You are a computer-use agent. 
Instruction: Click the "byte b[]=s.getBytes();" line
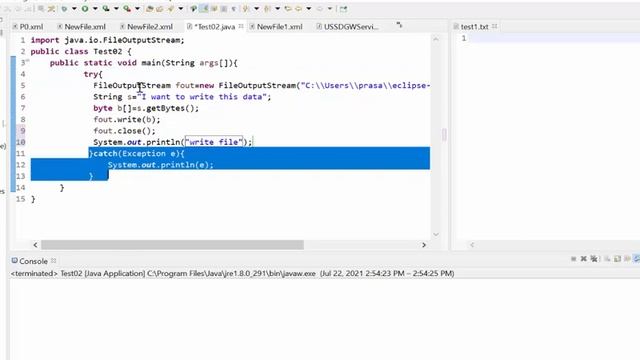tap(146, 108)
